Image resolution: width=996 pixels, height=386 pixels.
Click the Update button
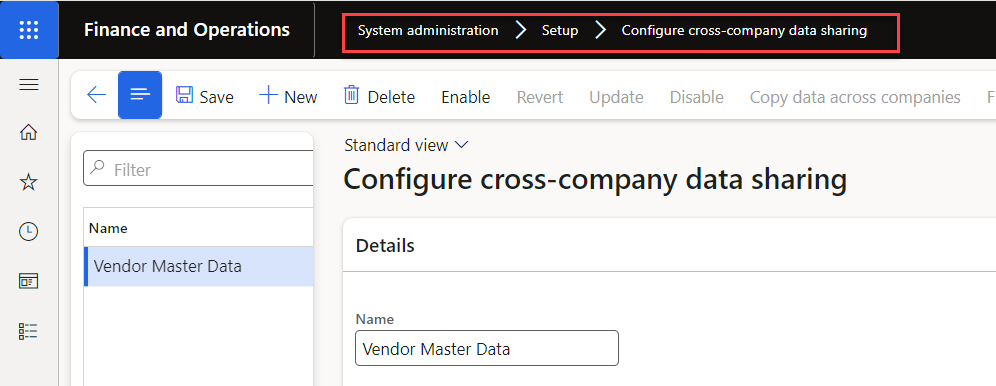[x=616, y=97]
